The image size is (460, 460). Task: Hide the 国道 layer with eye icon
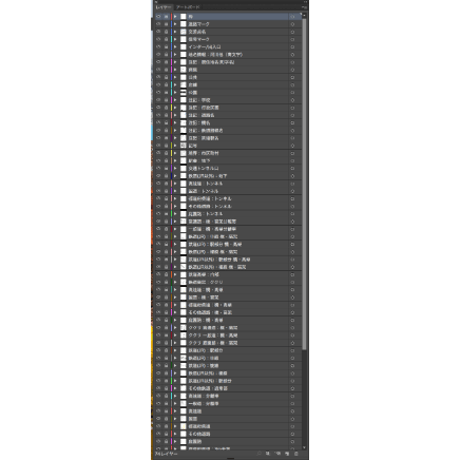pyautogui.click(x=158, y=419)
